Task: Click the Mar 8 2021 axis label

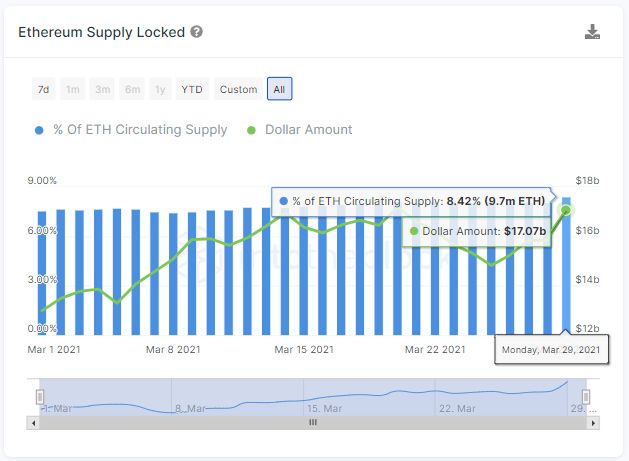Action: pos(173,349)
